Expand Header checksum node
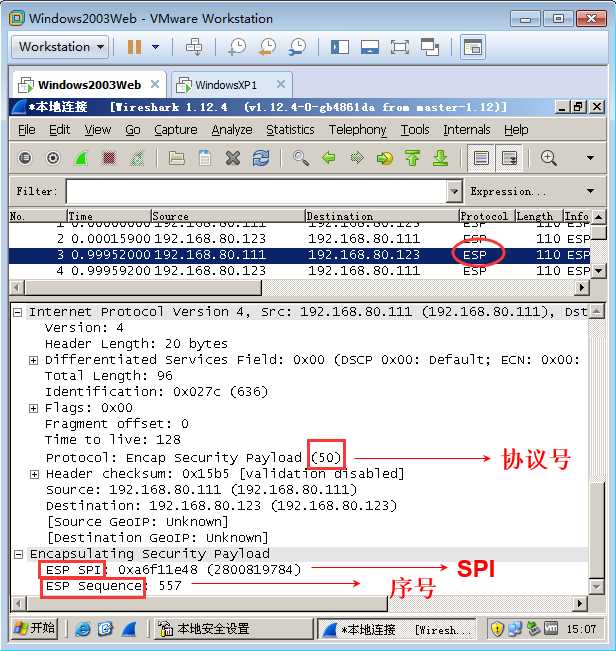This screenshot has height=651, width=616. pyautogui.click(x=34, y=474)
